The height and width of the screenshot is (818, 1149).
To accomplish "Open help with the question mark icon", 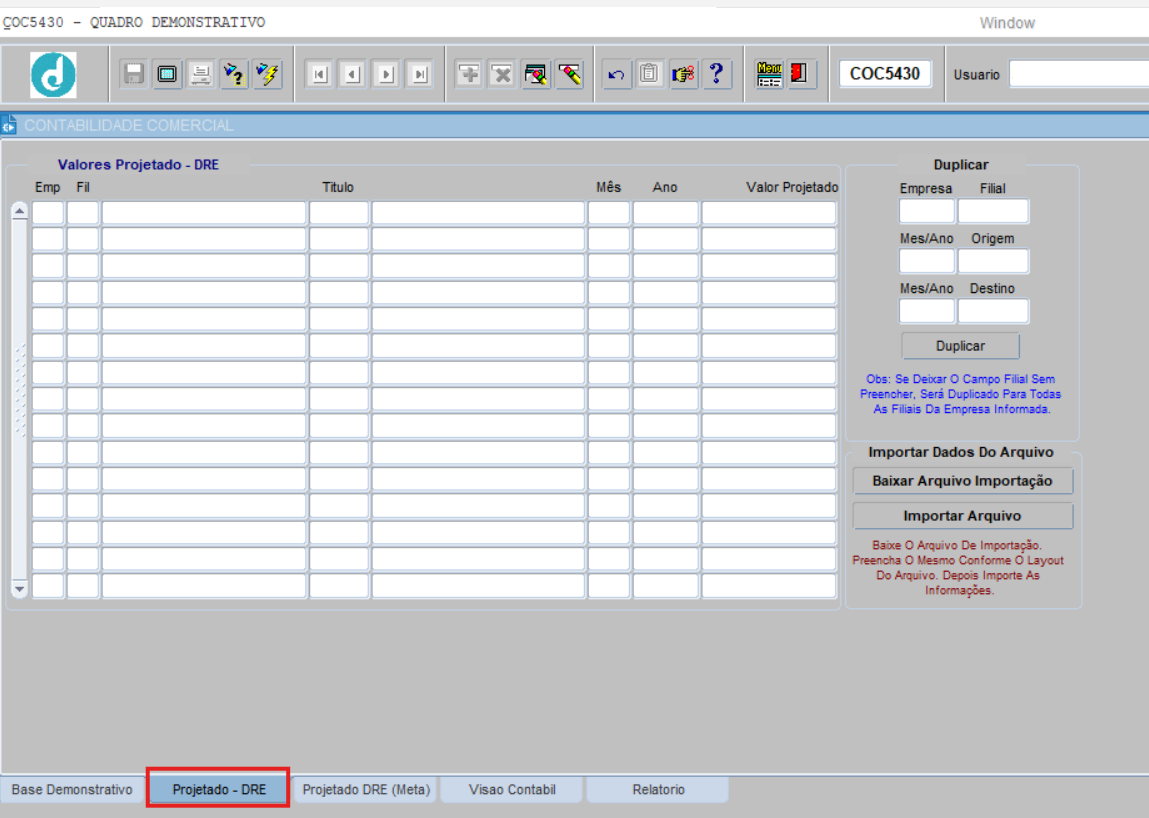I will (x=716, y=74).
